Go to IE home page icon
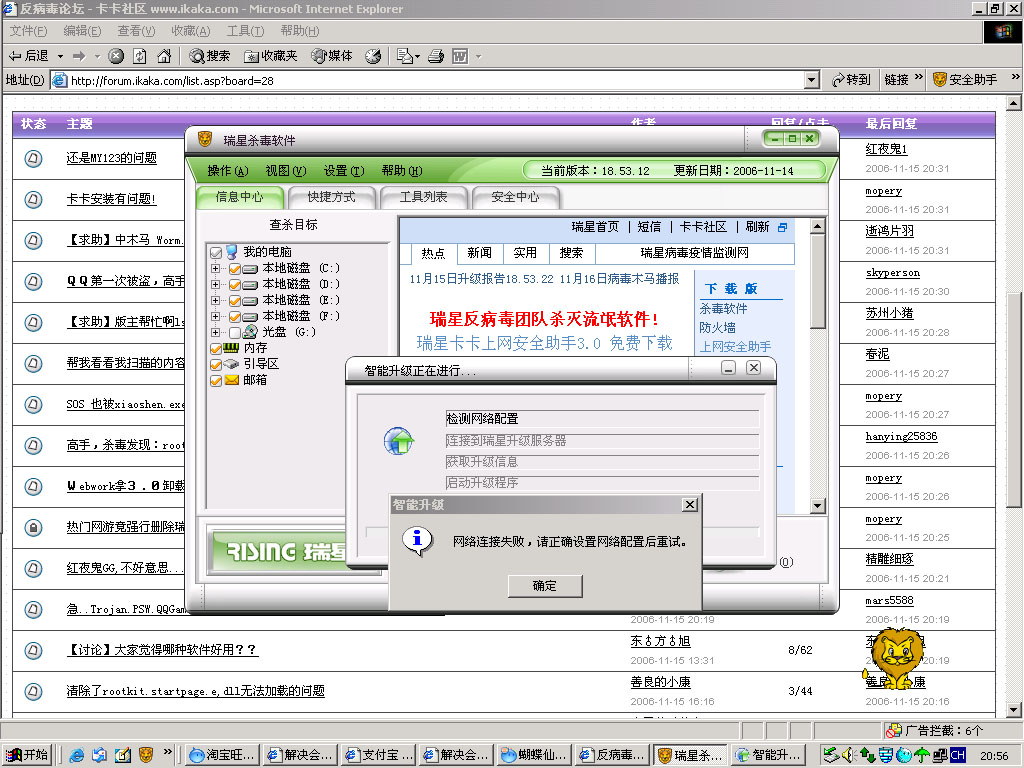The height and width of the screenshot is (768, 1024). tap(164, 56)
